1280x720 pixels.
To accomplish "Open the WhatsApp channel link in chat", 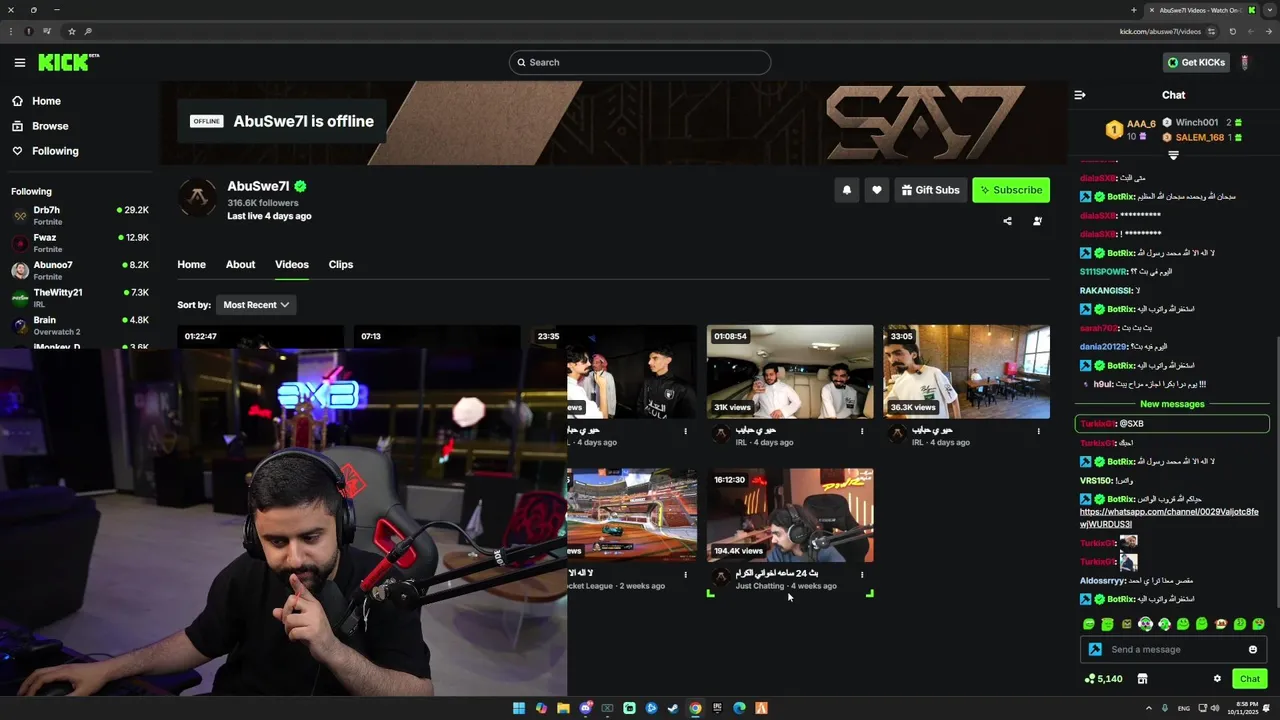I will [x=1169, y=518].
